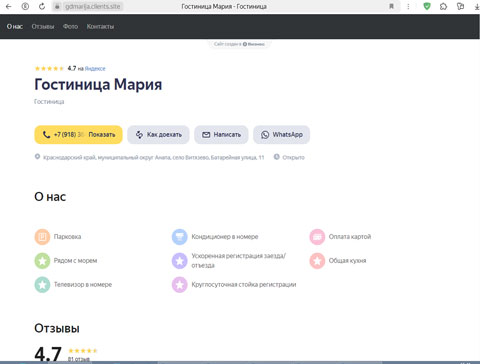Click the WhatsApp logo icon
The height and width of the screenshot is (364, 480).
(265, 135)
